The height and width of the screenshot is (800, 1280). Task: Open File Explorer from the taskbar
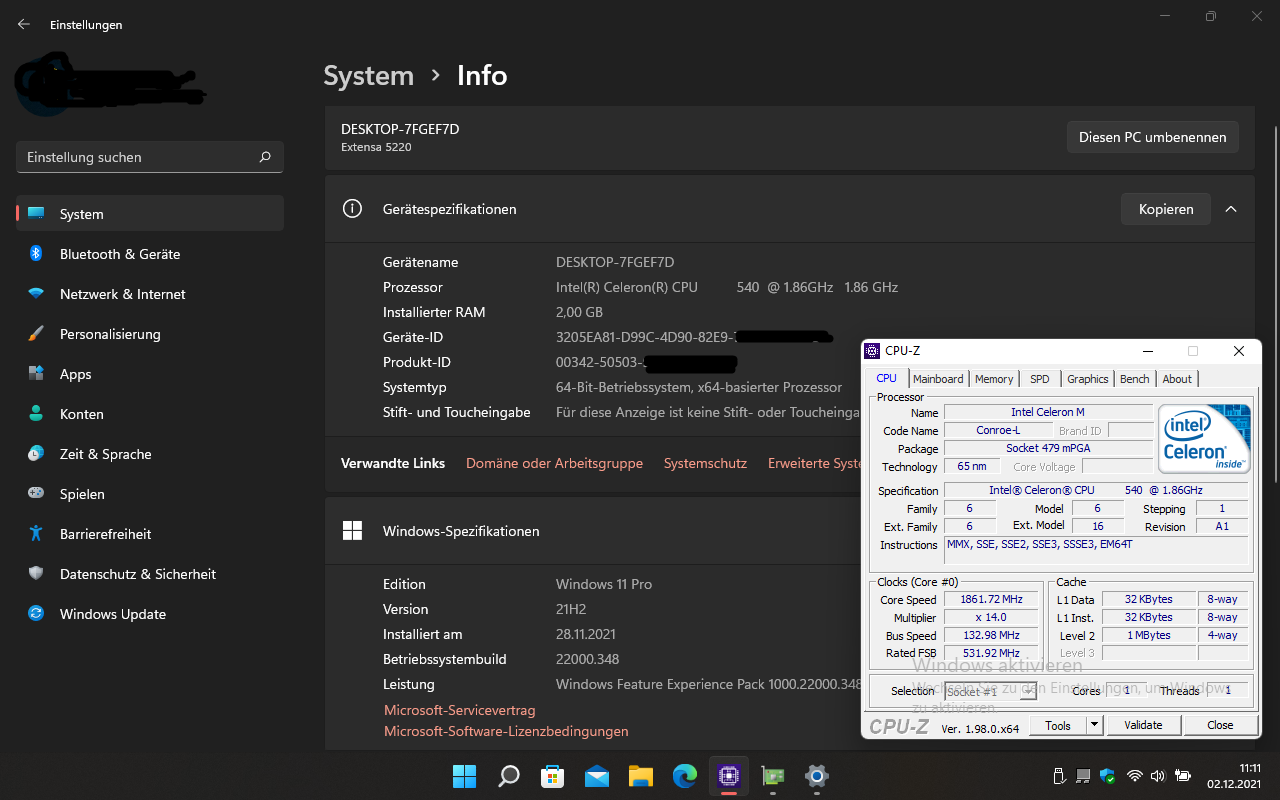coord(640,776)
